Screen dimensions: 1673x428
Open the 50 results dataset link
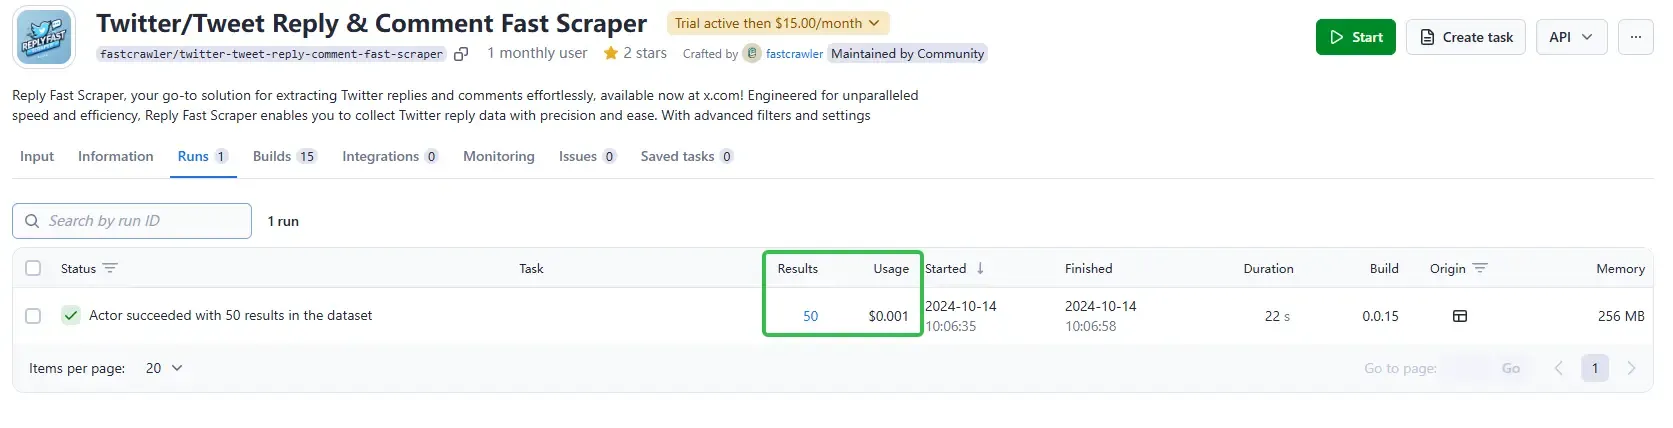(810, 316)
